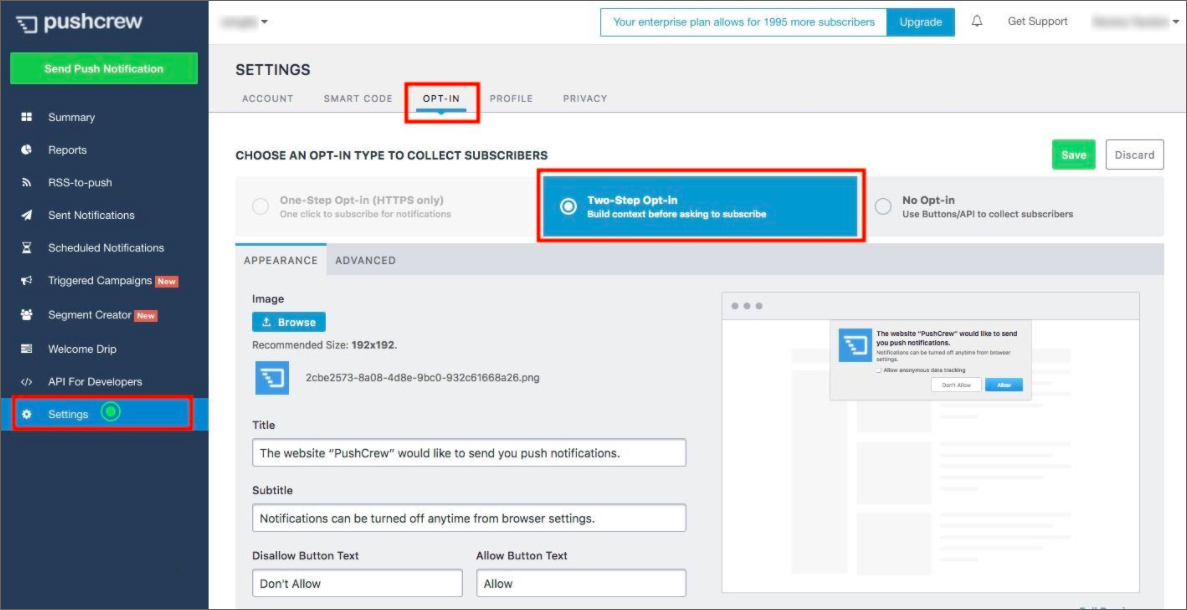This screenshot has height=610, width=1187.
Task: Click Send Push Notification button
Action: click(104, 68)
